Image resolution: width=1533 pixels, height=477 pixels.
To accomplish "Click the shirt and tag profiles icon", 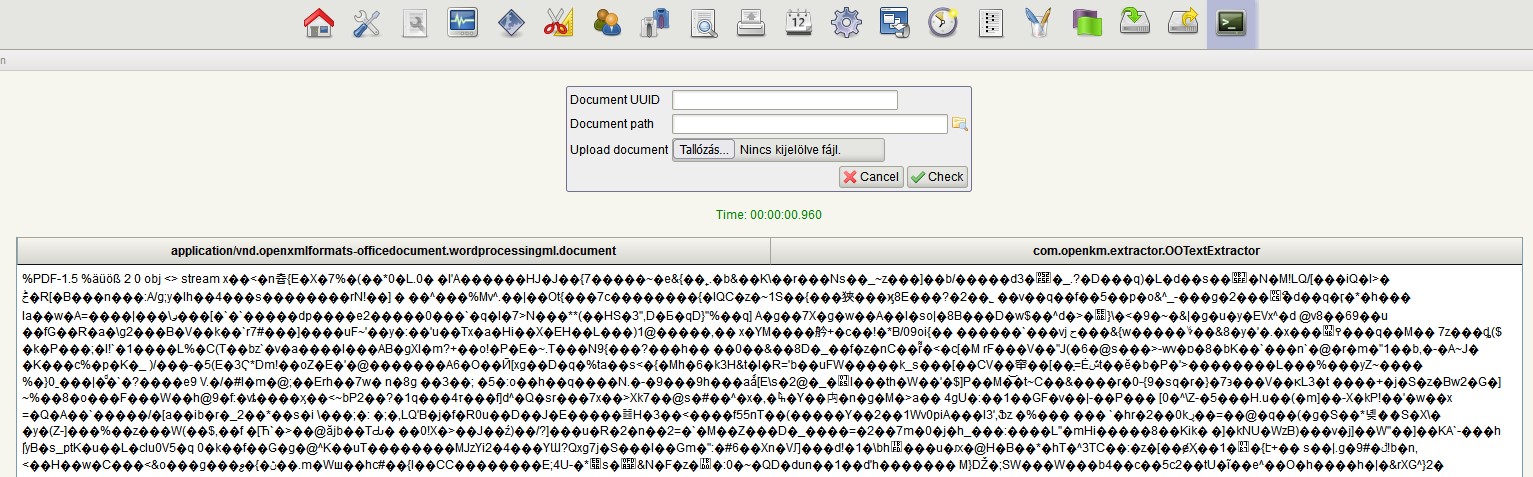I will pyautogui.click(x=655, y=23).
